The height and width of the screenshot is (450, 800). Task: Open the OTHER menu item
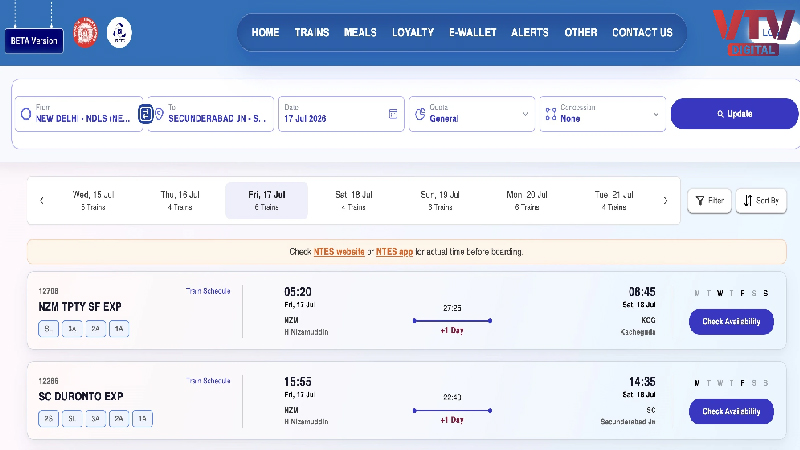coord(581,33)
